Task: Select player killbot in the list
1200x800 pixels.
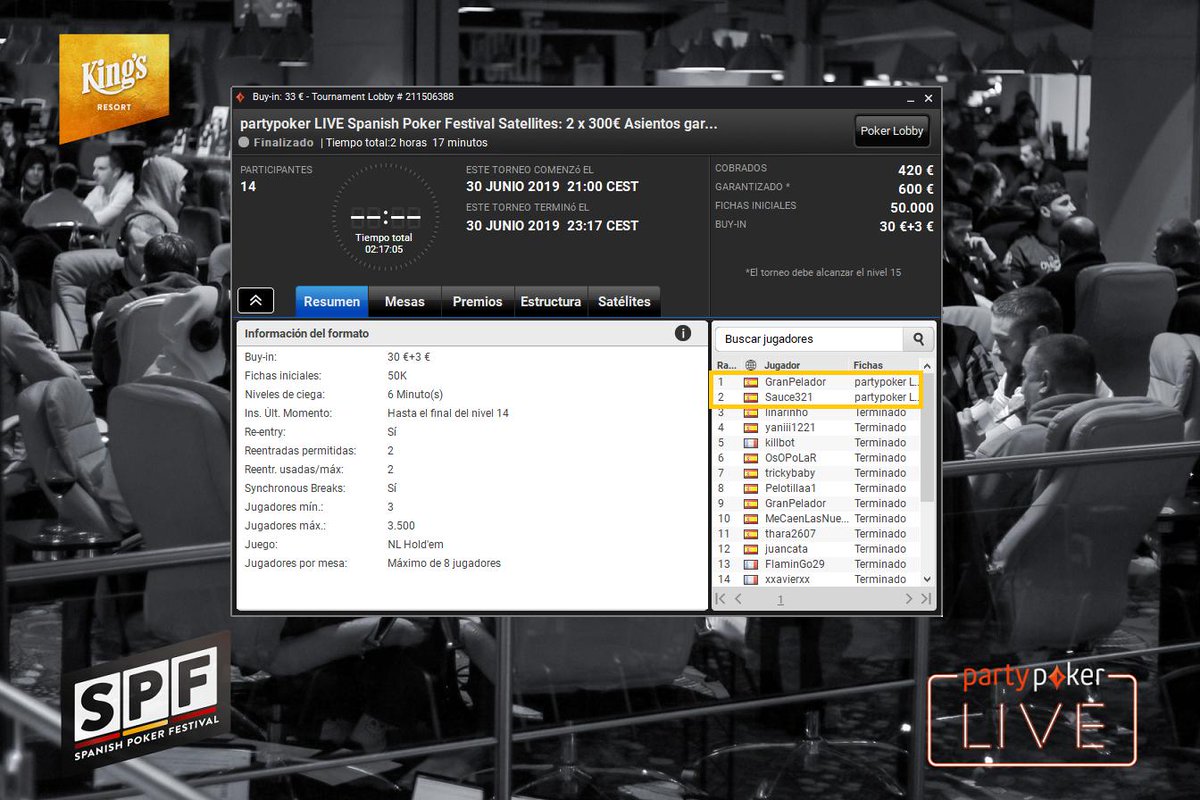Action: coord(817,442)
